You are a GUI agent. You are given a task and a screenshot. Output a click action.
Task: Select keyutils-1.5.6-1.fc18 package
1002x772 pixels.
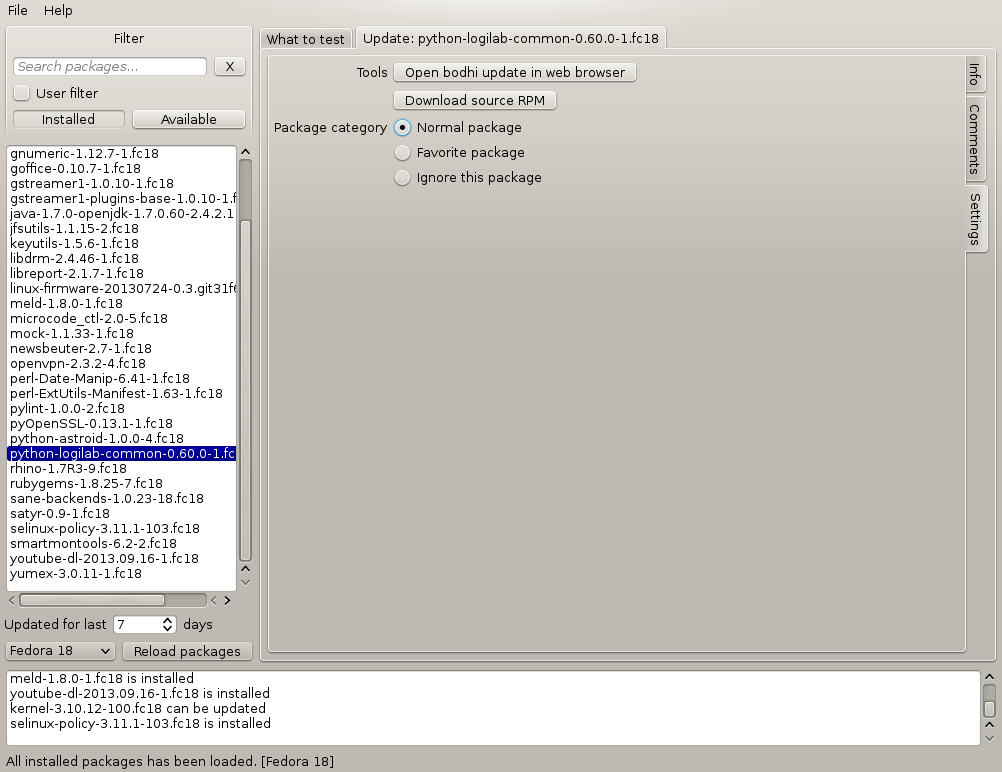[121, 243]
